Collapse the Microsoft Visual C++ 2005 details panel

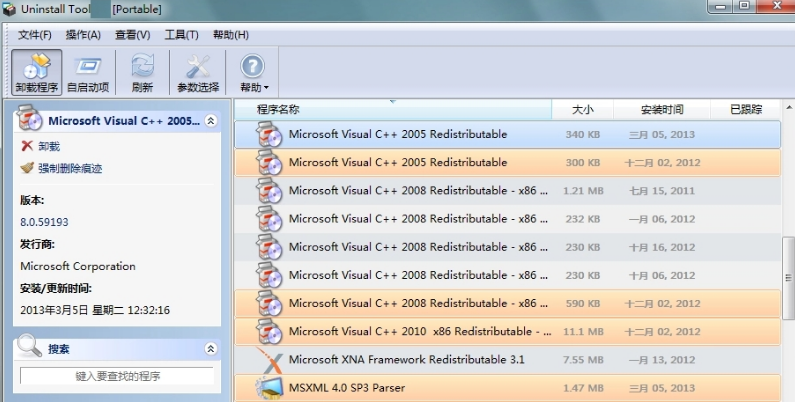[x=210, y=121]
